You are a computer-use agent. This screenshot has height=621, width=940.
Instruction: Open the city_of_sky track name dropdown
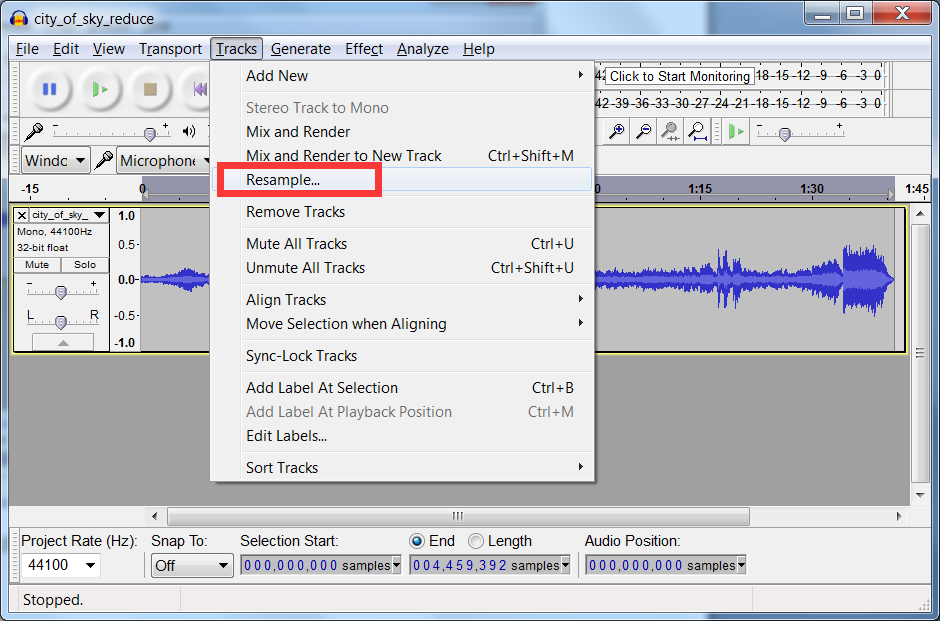pyautogui.click(x=99, y=215)
